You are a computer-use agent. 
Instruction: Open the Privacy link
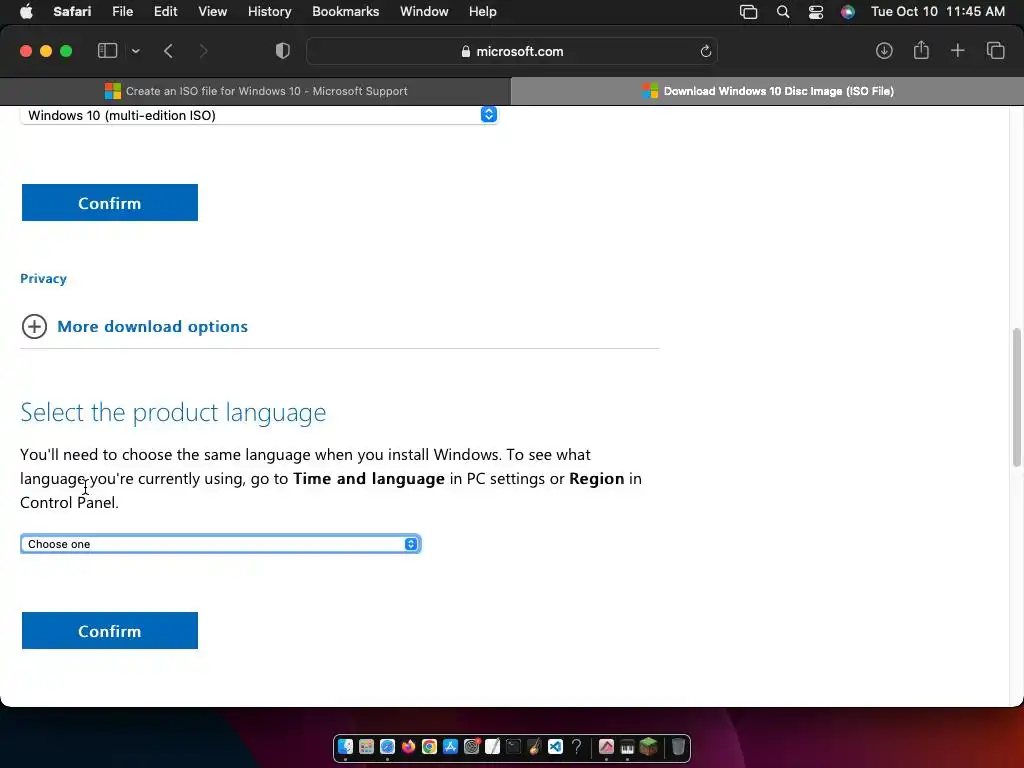click(43, 278)
